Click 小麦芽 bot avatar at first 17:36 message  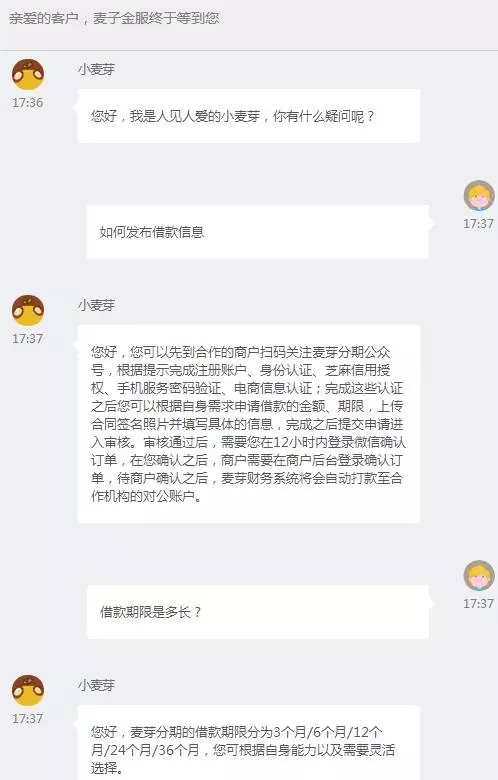coord(28,75)
